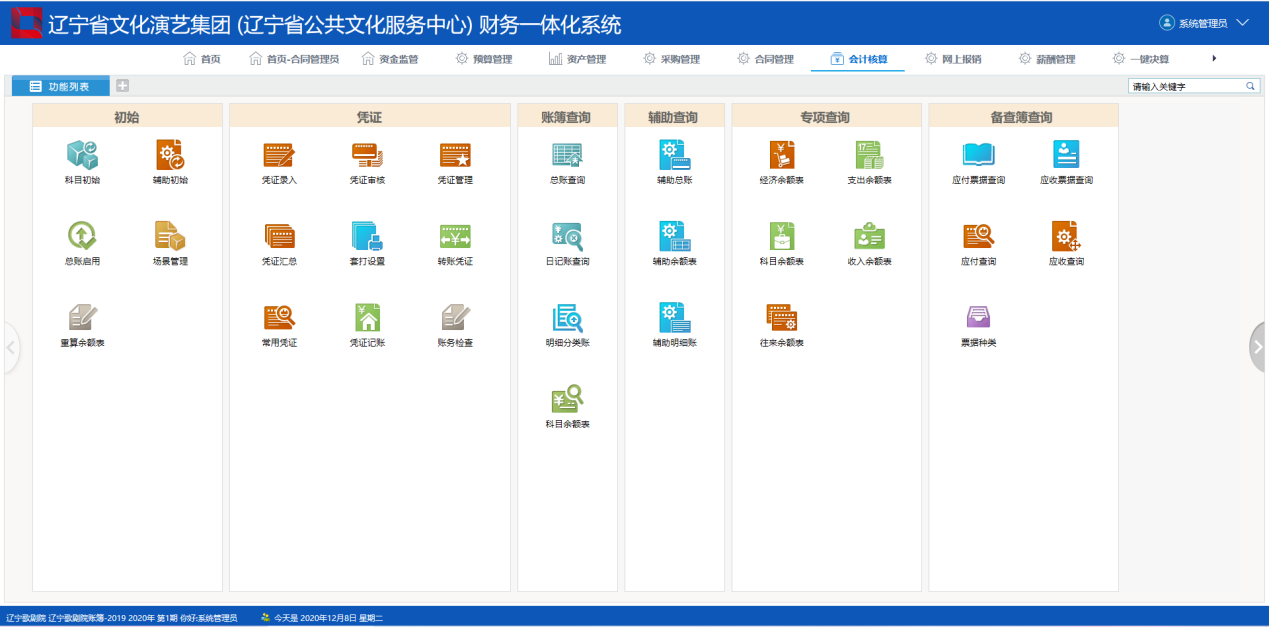Expand more menus with the right arrow
Screen dimensions: 1269x627
coord(1214,58)
